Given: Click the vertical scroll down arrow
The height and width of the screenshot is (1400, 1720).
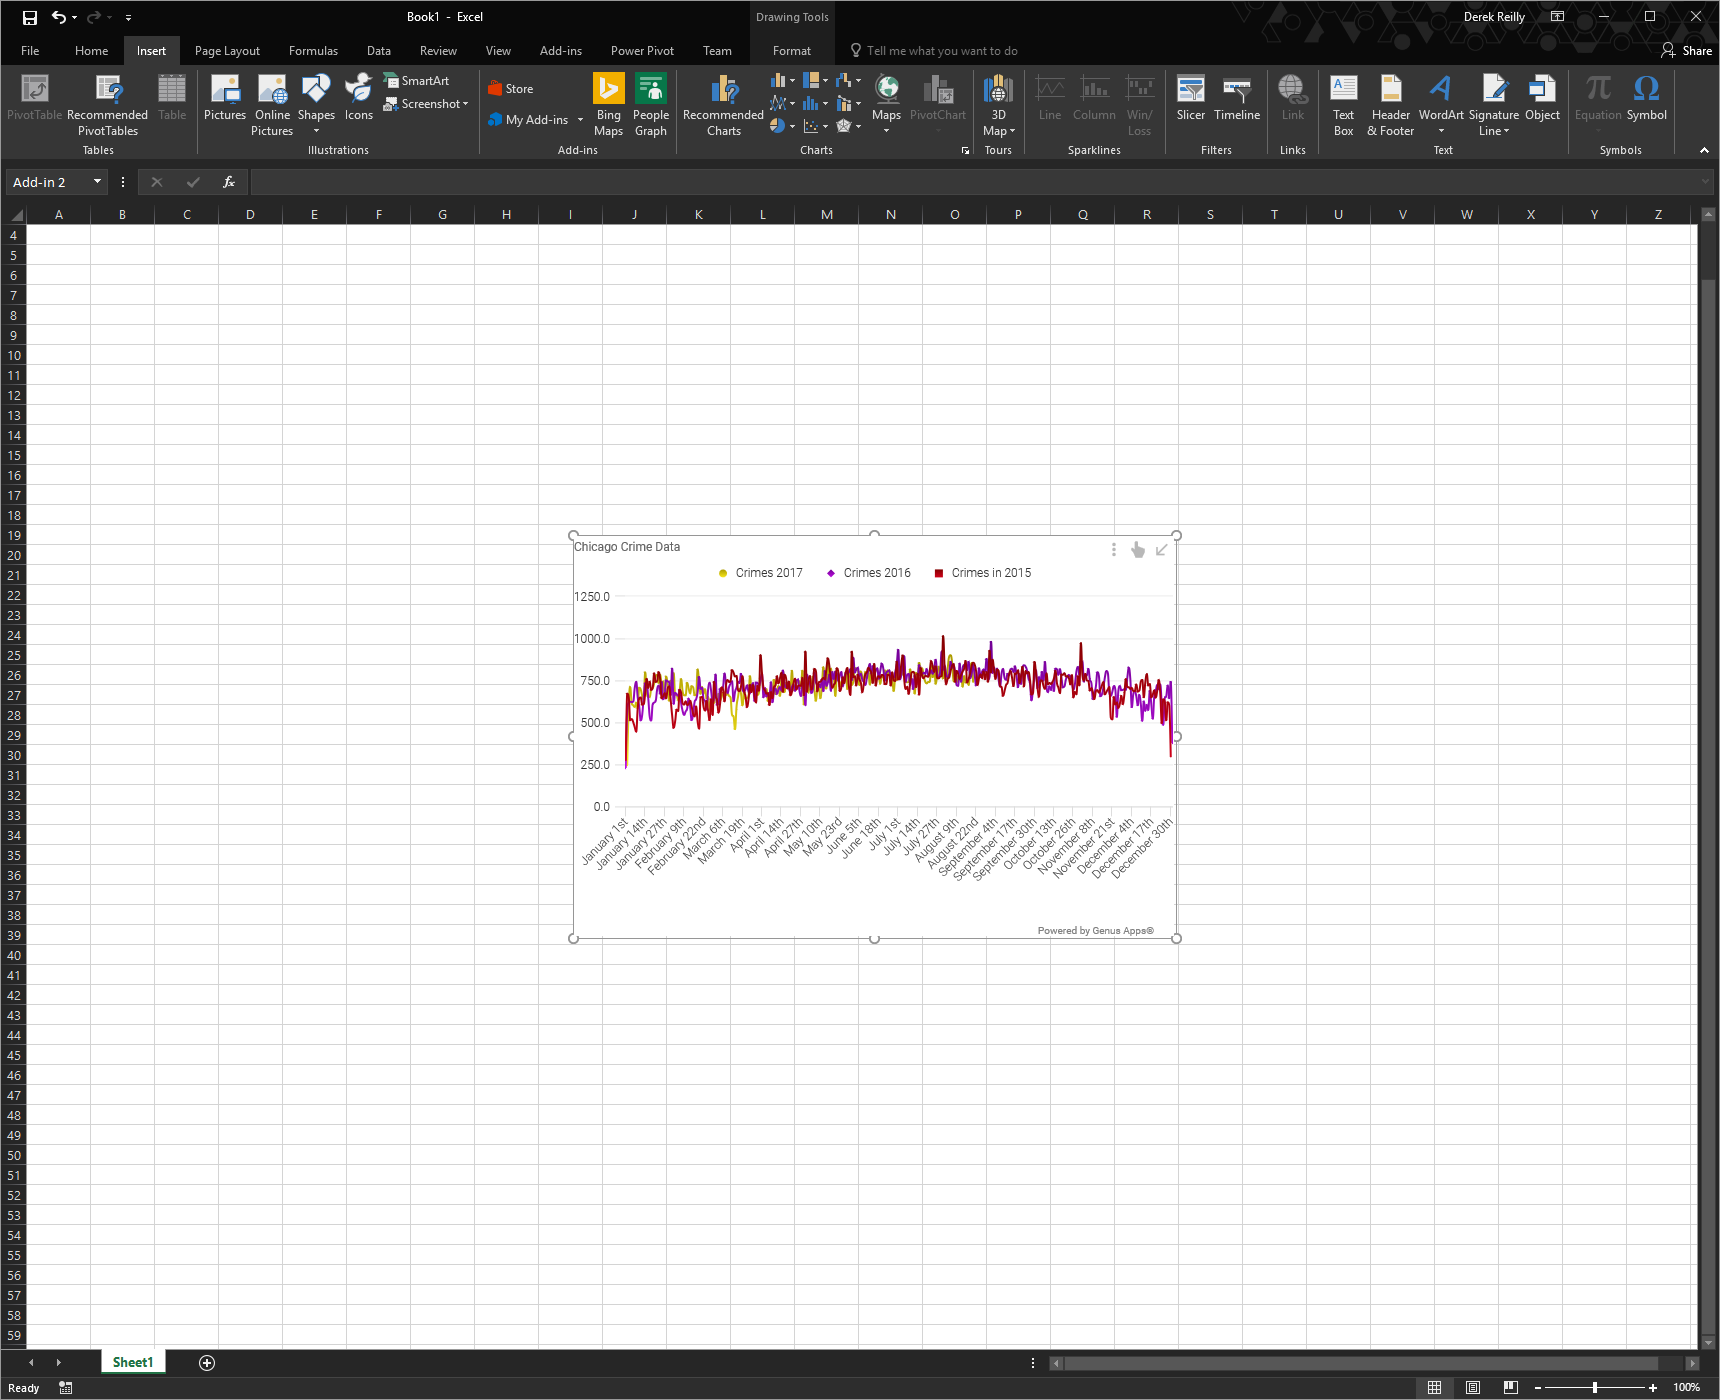Looking at the screenshot, I should click(1708, 1342).
